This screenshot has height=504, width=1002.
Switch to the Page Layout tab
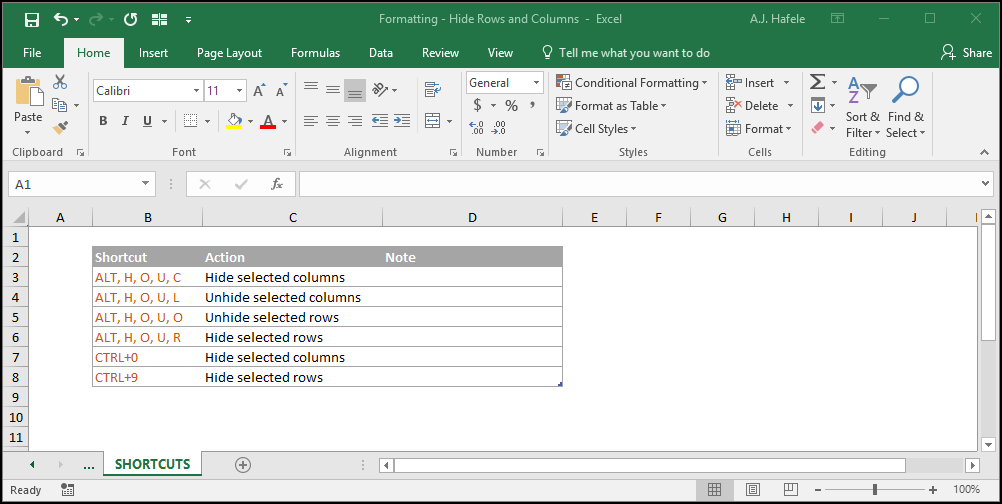click(x=229, y=53)
